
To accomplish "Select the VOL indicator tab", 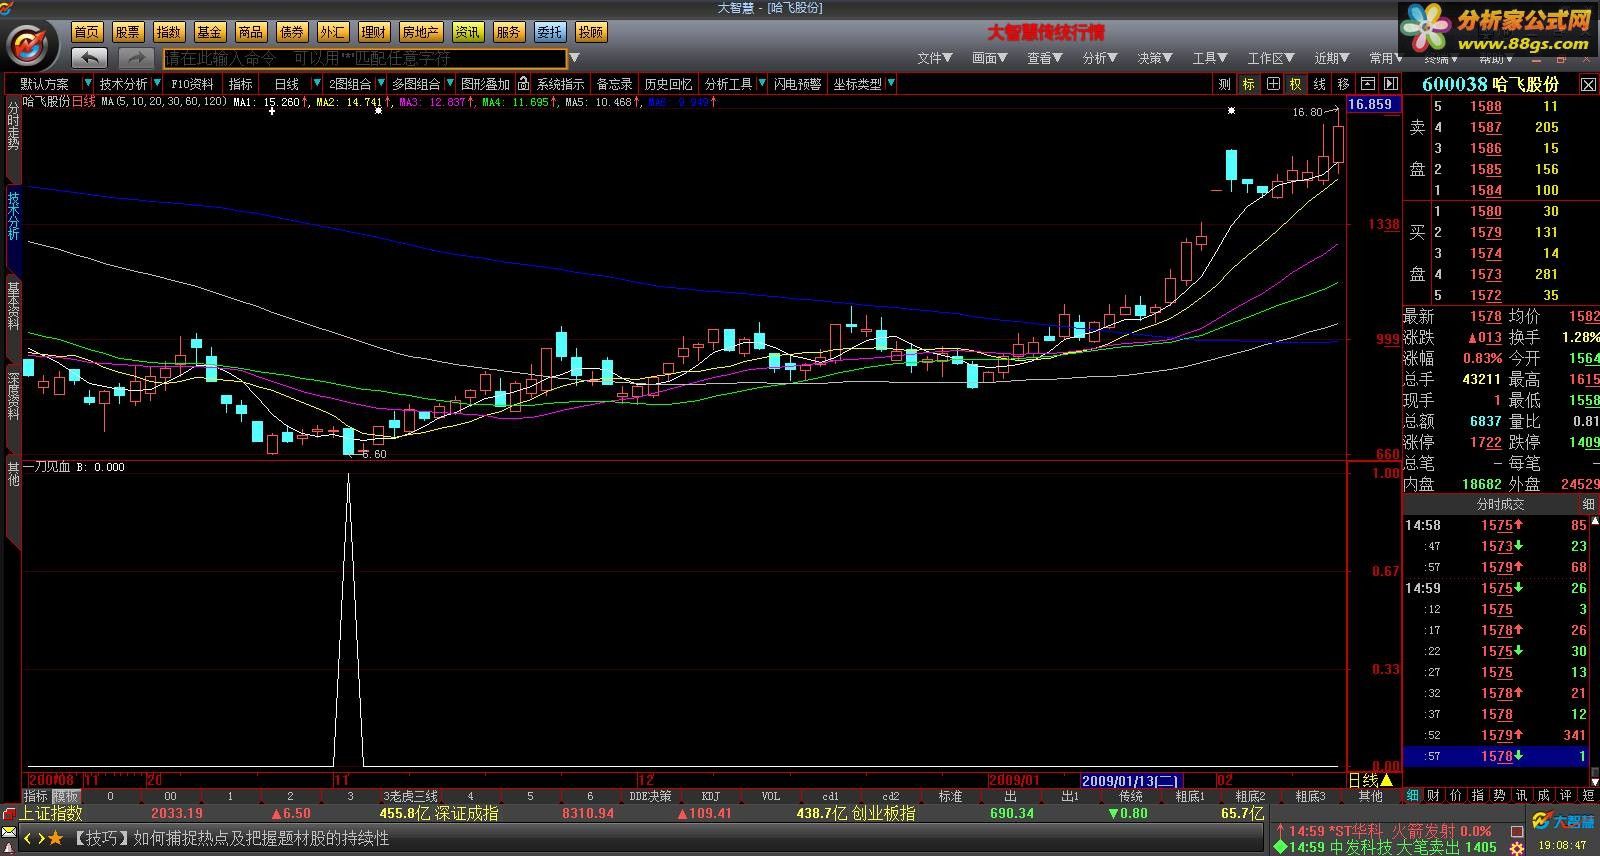I will click(x=771, y=796).
